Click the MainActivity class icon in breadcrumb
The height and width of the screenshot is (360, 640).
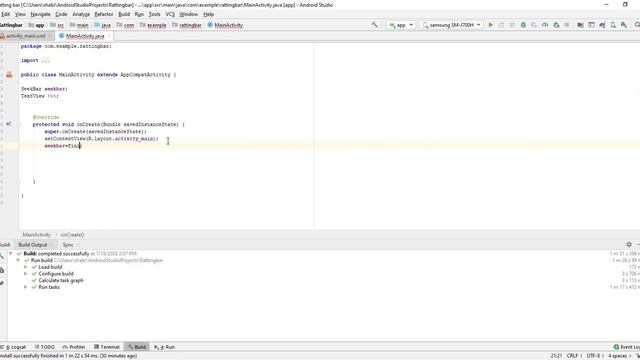pos(210,25)
